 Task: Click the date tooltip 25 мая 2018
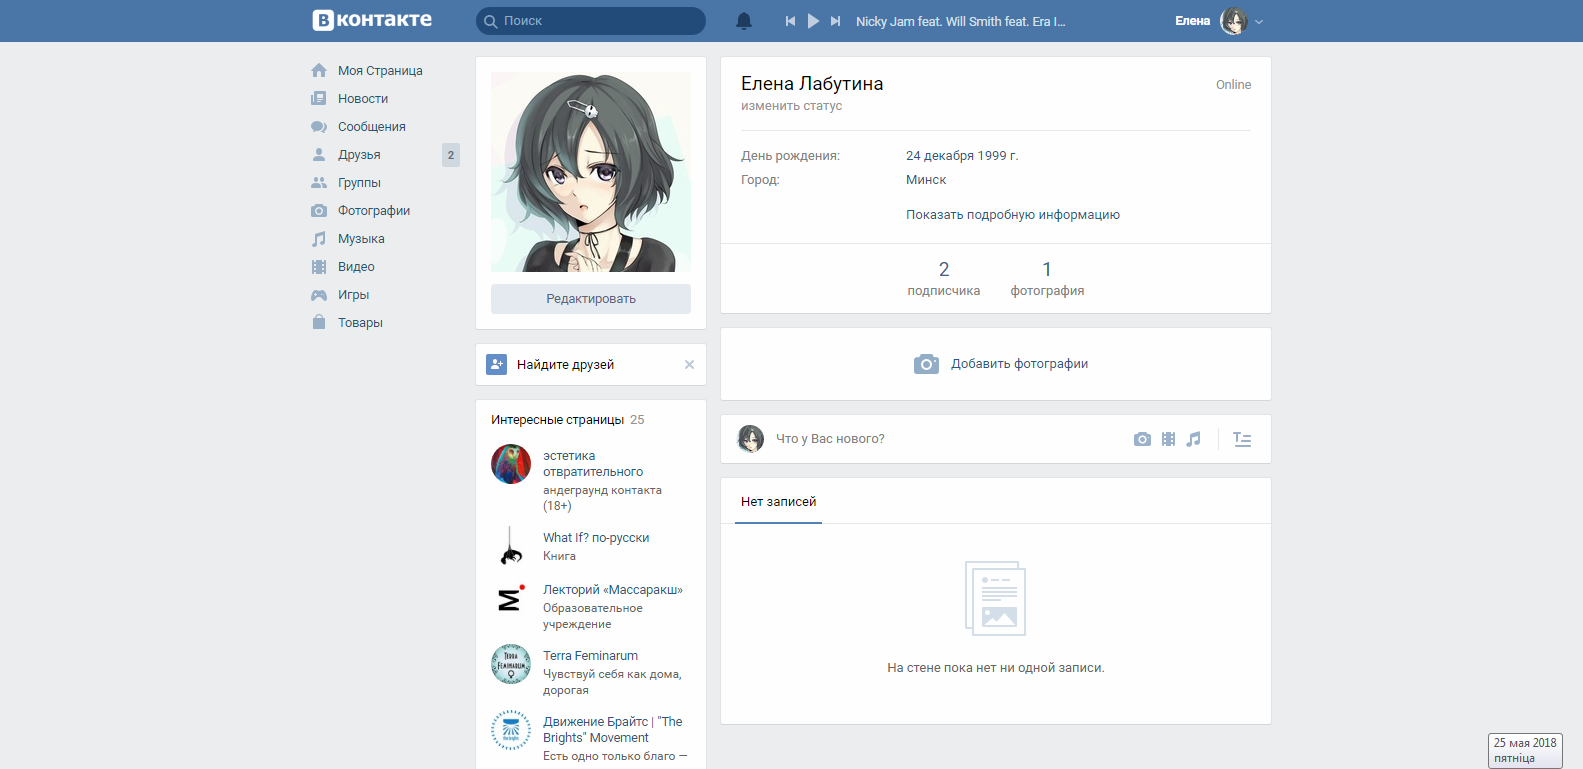1525,750
